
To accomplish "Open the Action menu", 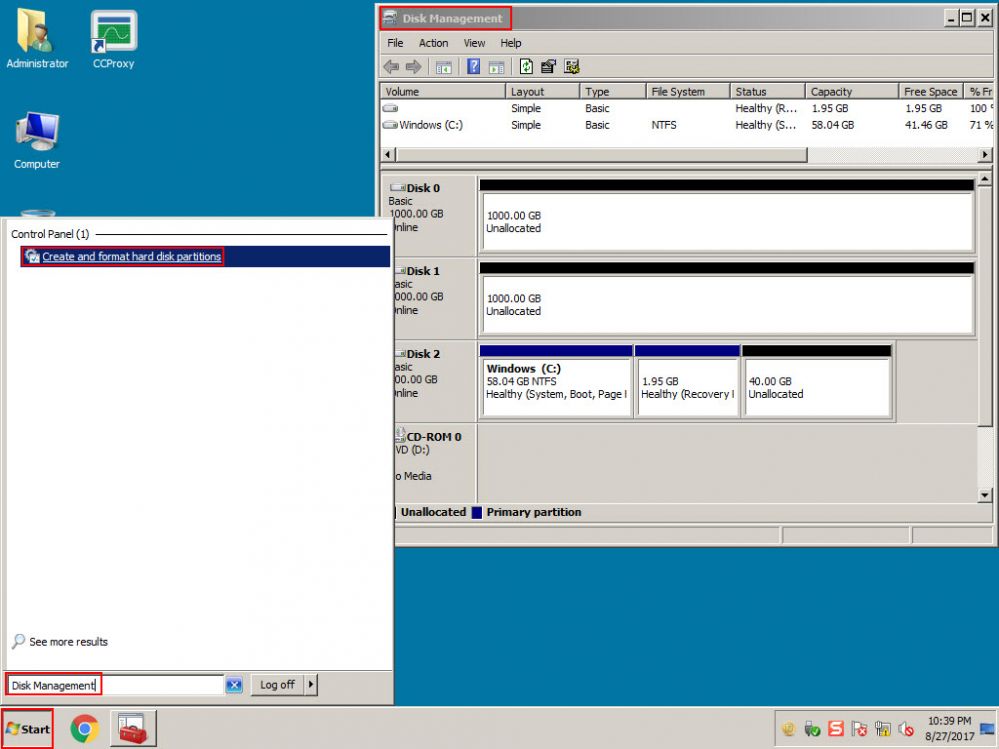I will [433, 43].
